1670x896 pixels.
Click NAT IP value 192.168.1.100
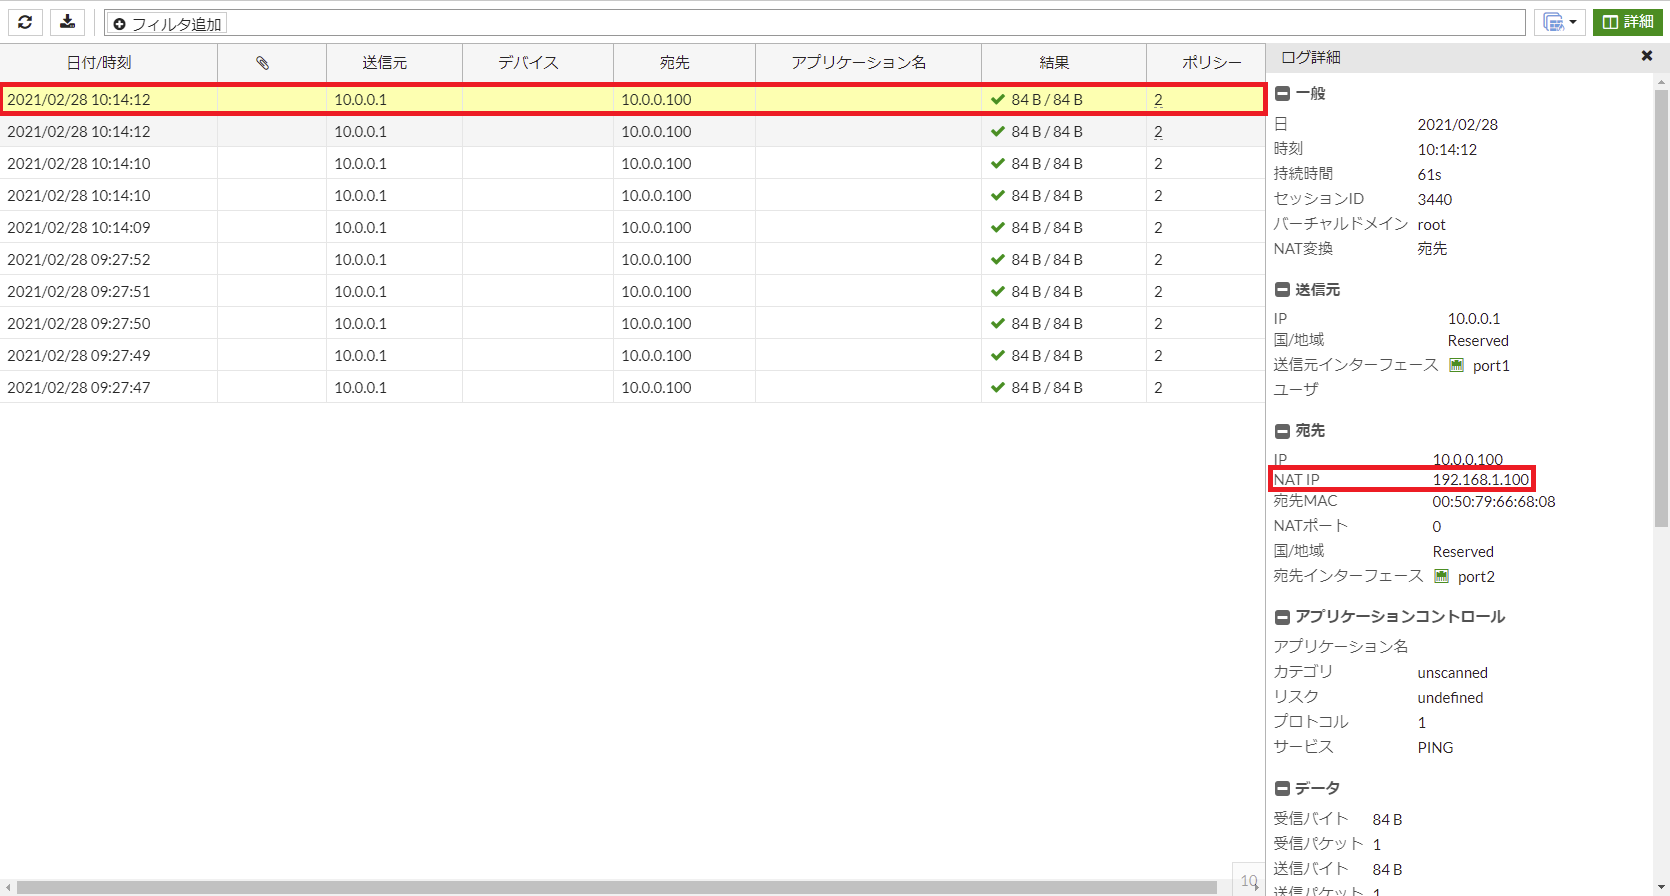point(1481,479)
